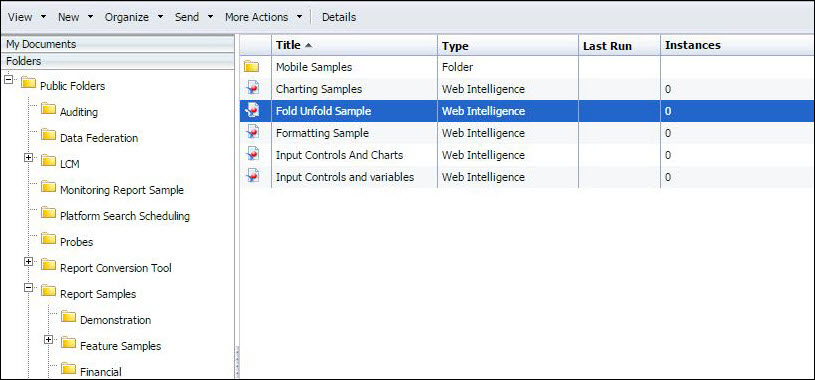
Task: Select the Formatting Sample title
Action: (322, 133)
